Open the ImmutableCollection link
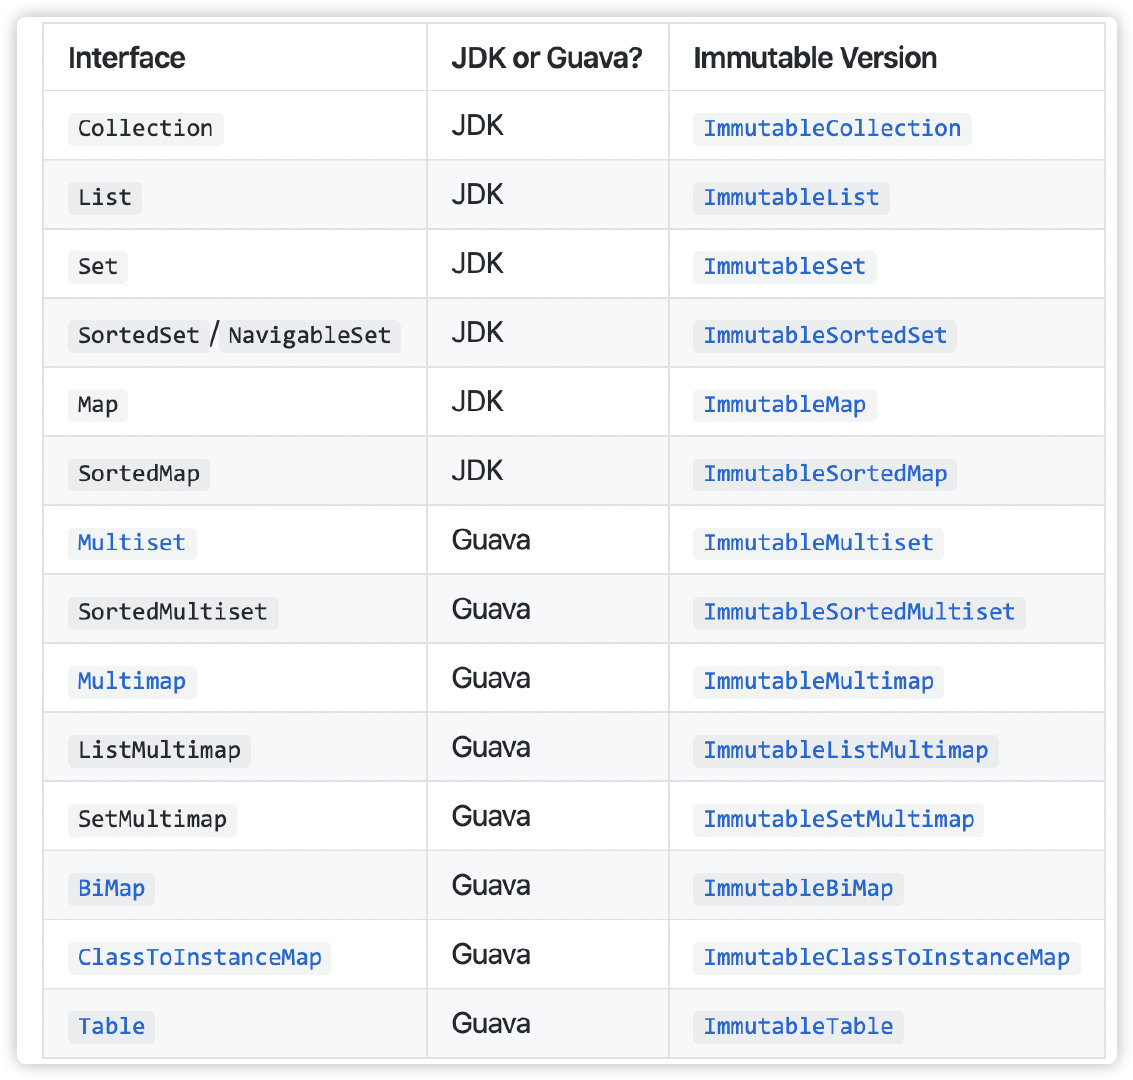1133x1080 pixels. (831, 128)
